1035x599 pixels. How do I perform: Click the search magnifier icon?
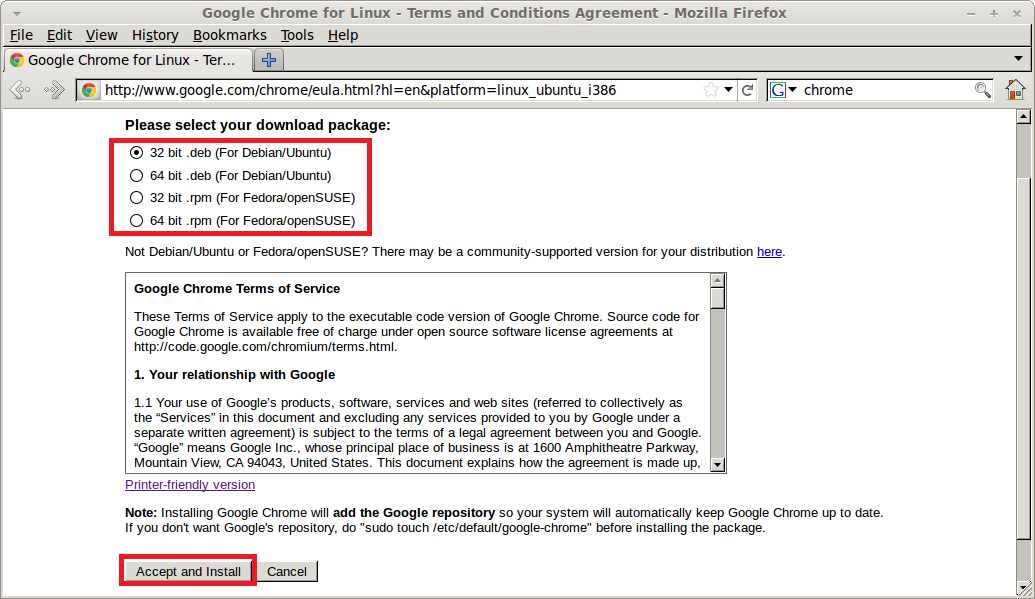982,90
